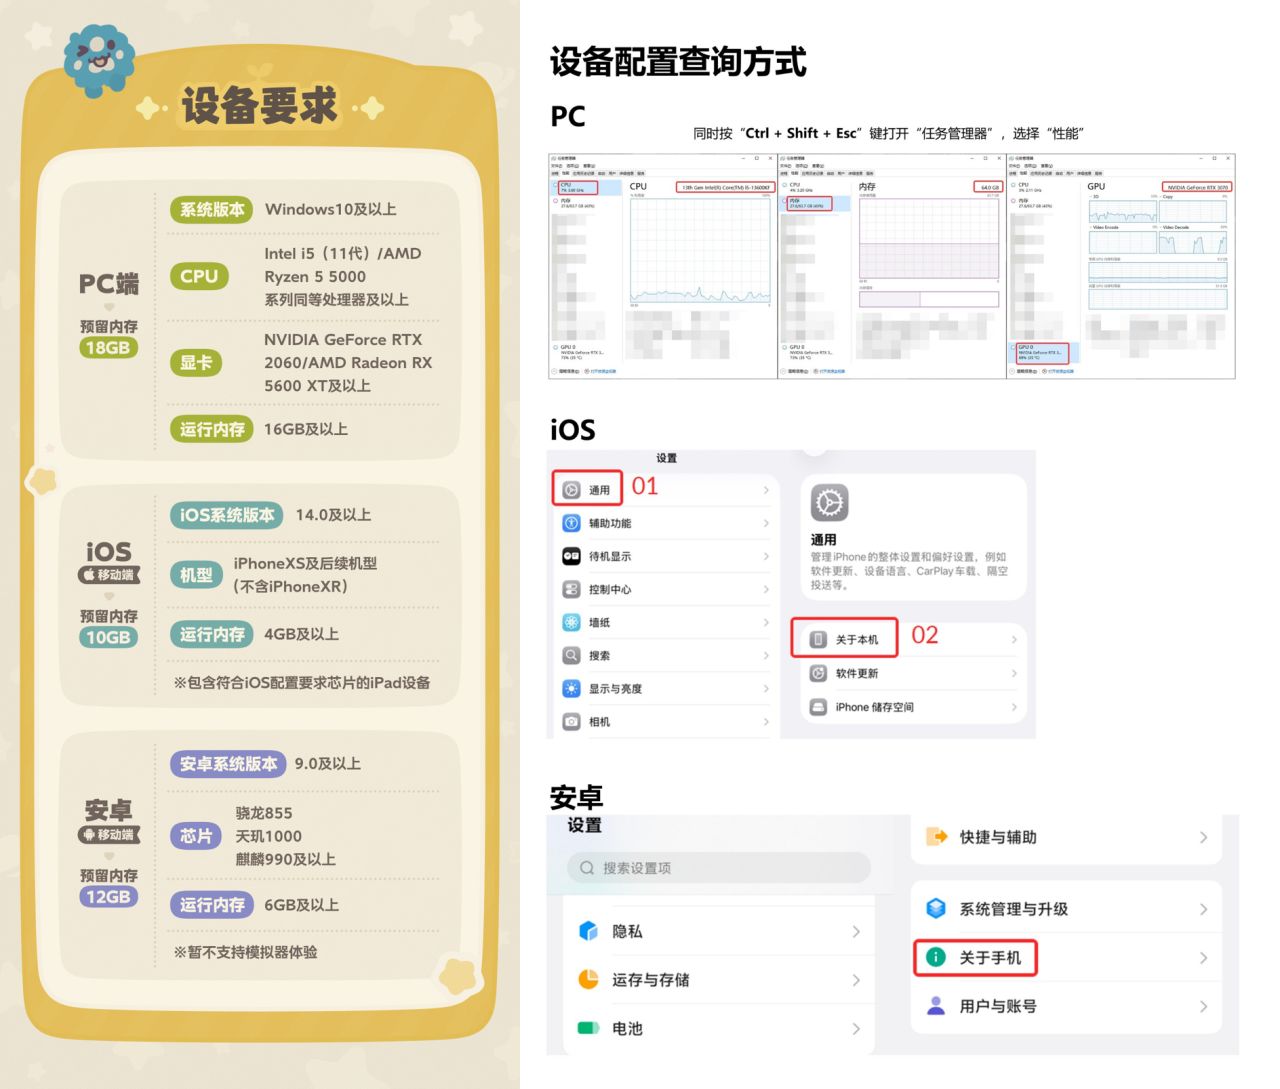Click the 隐私 shield icon in Android settings
Viewport: 1280px width, 1089px height.
tap(589, 931)
